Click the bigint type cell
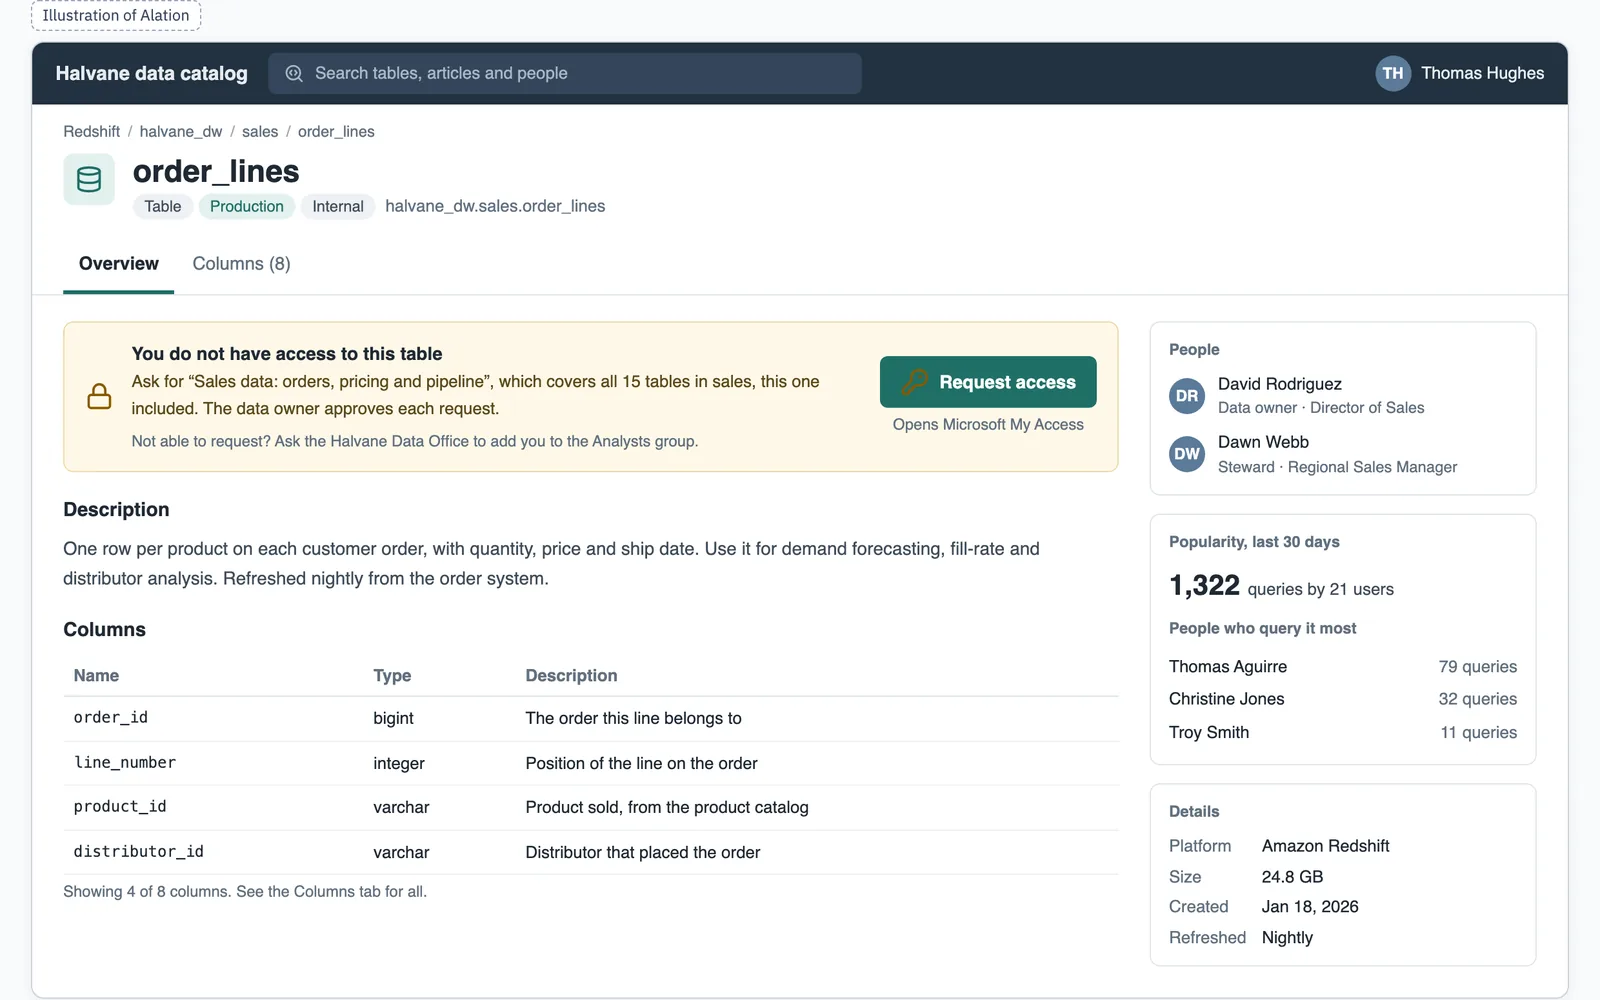 [393, 718]
